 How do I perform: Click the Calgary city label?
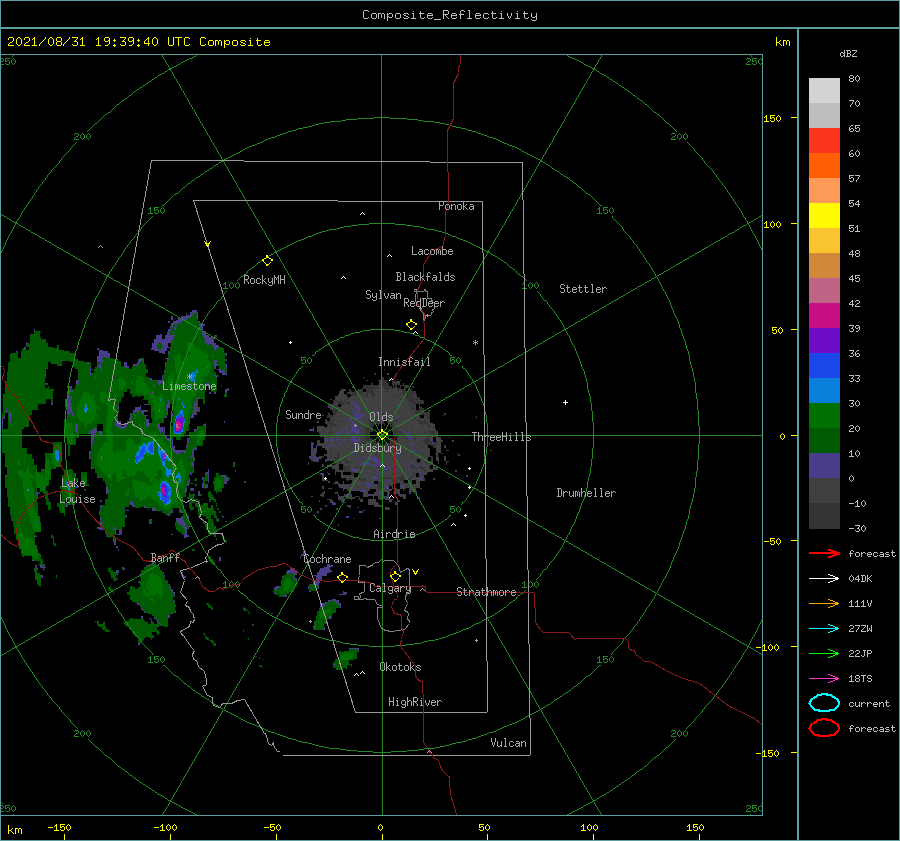[x=390, y=588]
